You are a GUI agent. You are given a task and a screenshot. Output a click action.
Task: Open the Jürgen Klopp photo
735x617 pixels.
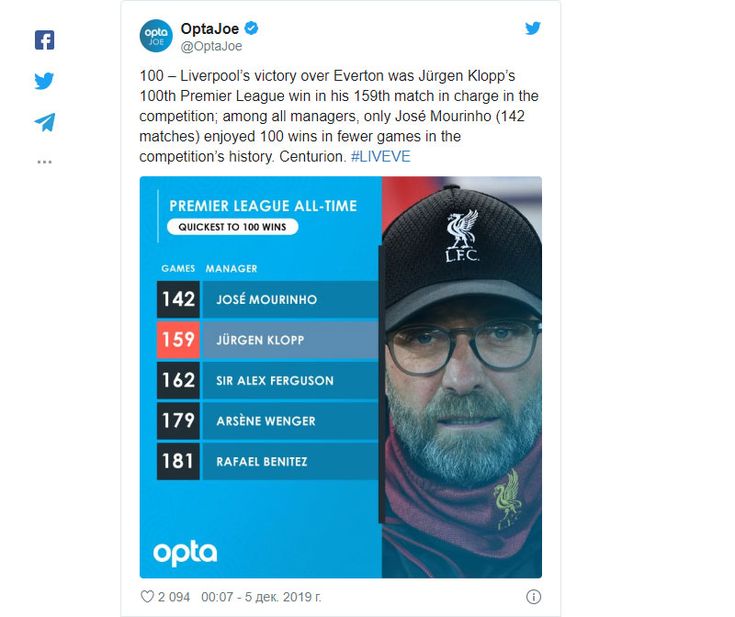(x=462, y=377)
